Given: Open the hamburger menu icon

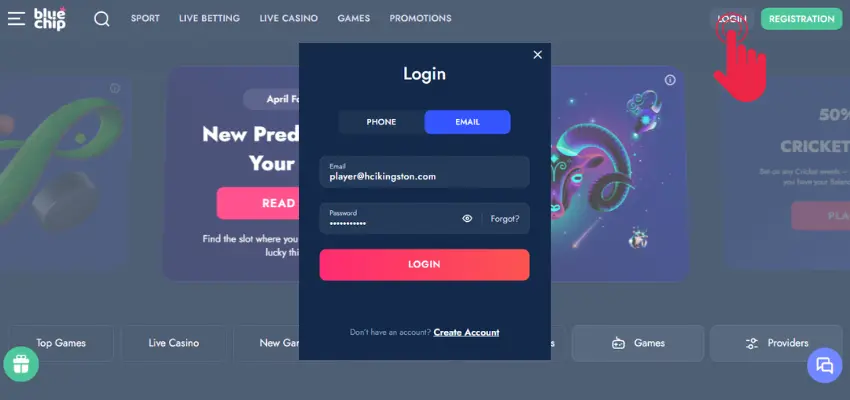Looking at the screenshot, I should [16, 18].
